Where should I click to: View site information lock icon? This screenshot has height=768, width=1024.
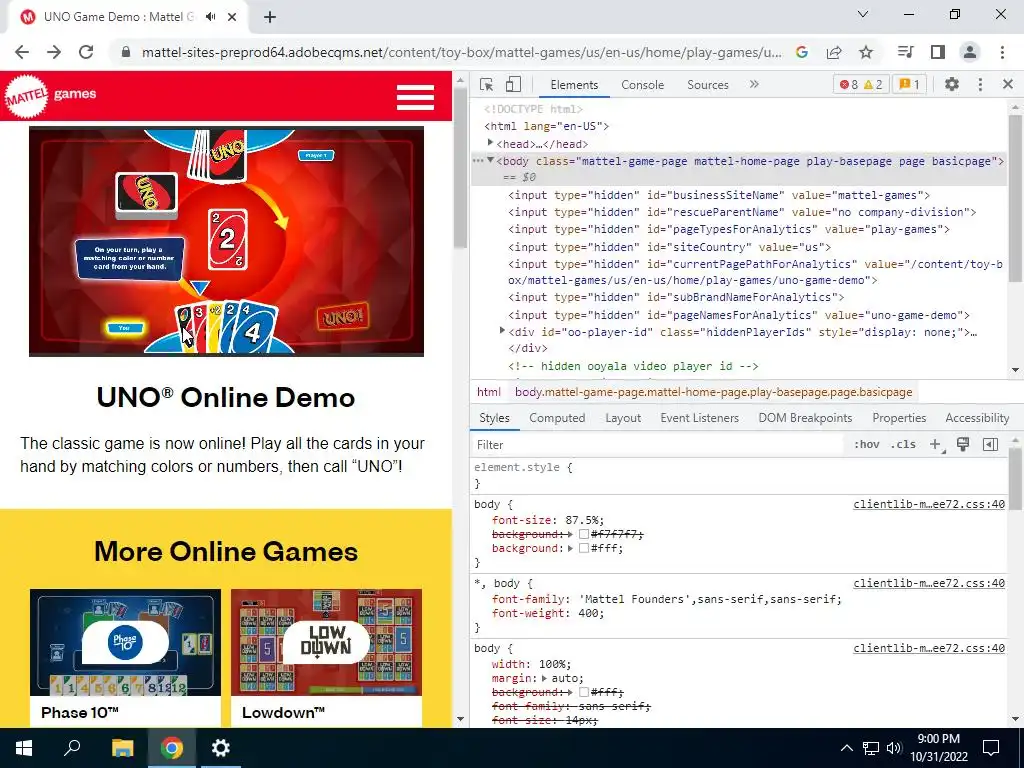(127, 52)
